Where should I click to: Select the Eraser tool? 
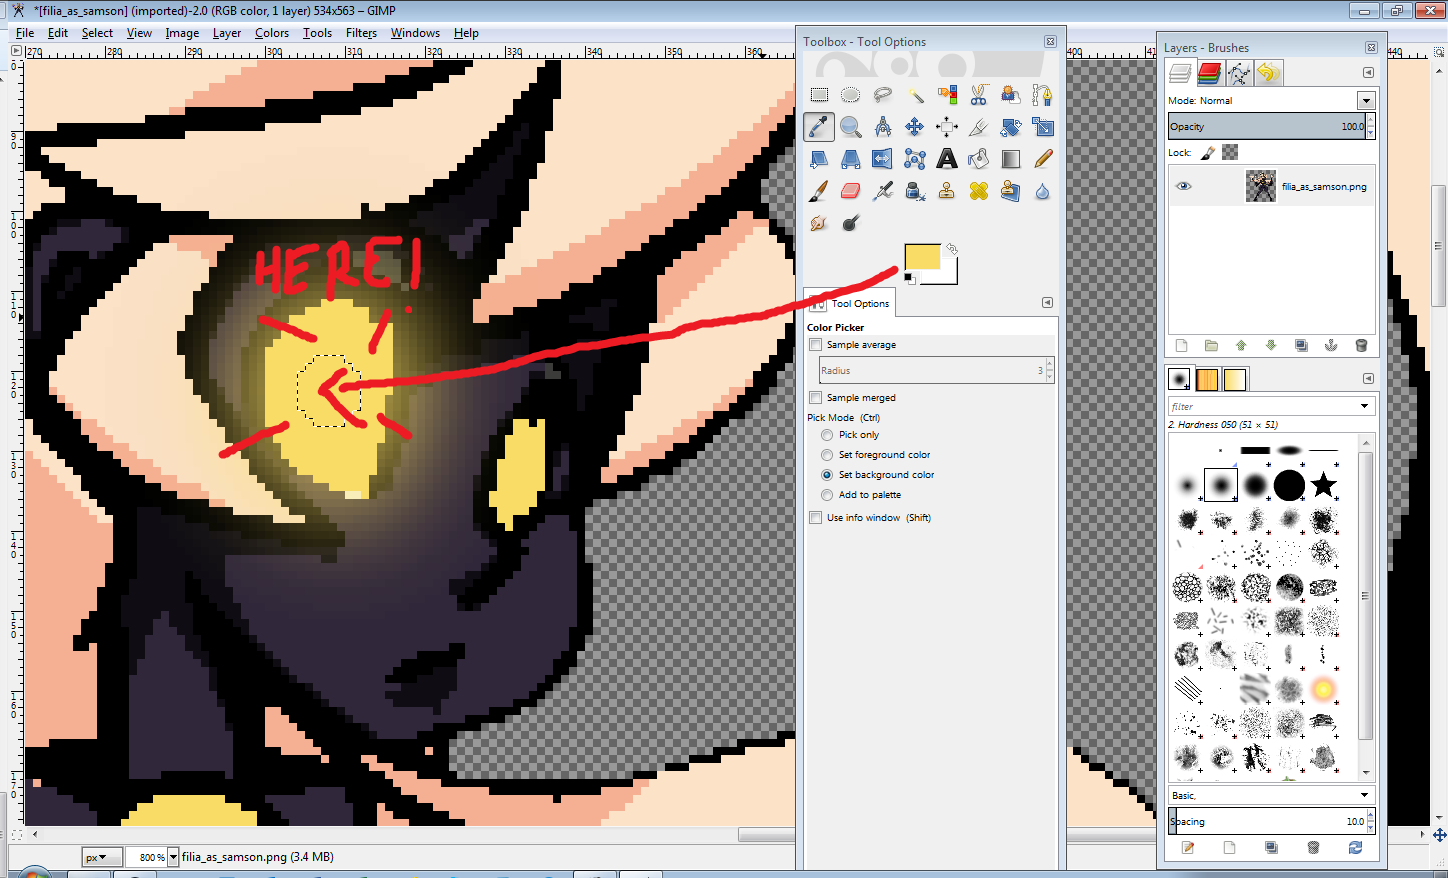(x=851, y=191)
